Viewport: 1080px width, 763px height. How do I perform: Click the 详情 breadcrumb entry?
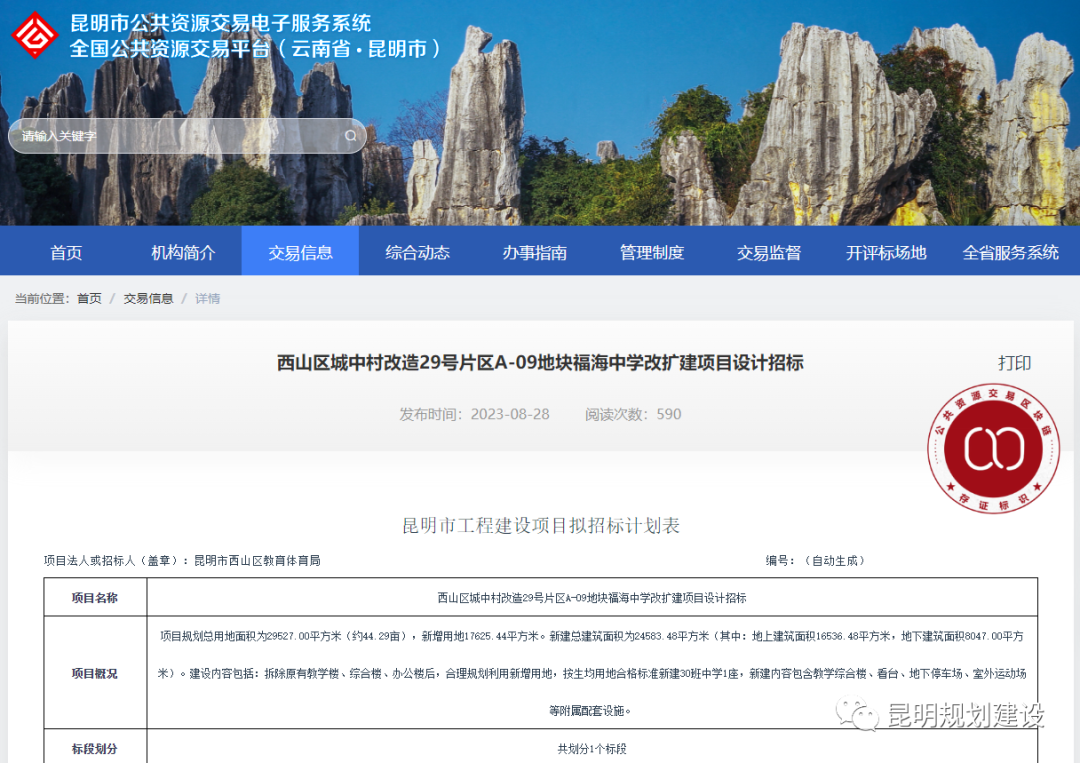(x=207, y=297)
